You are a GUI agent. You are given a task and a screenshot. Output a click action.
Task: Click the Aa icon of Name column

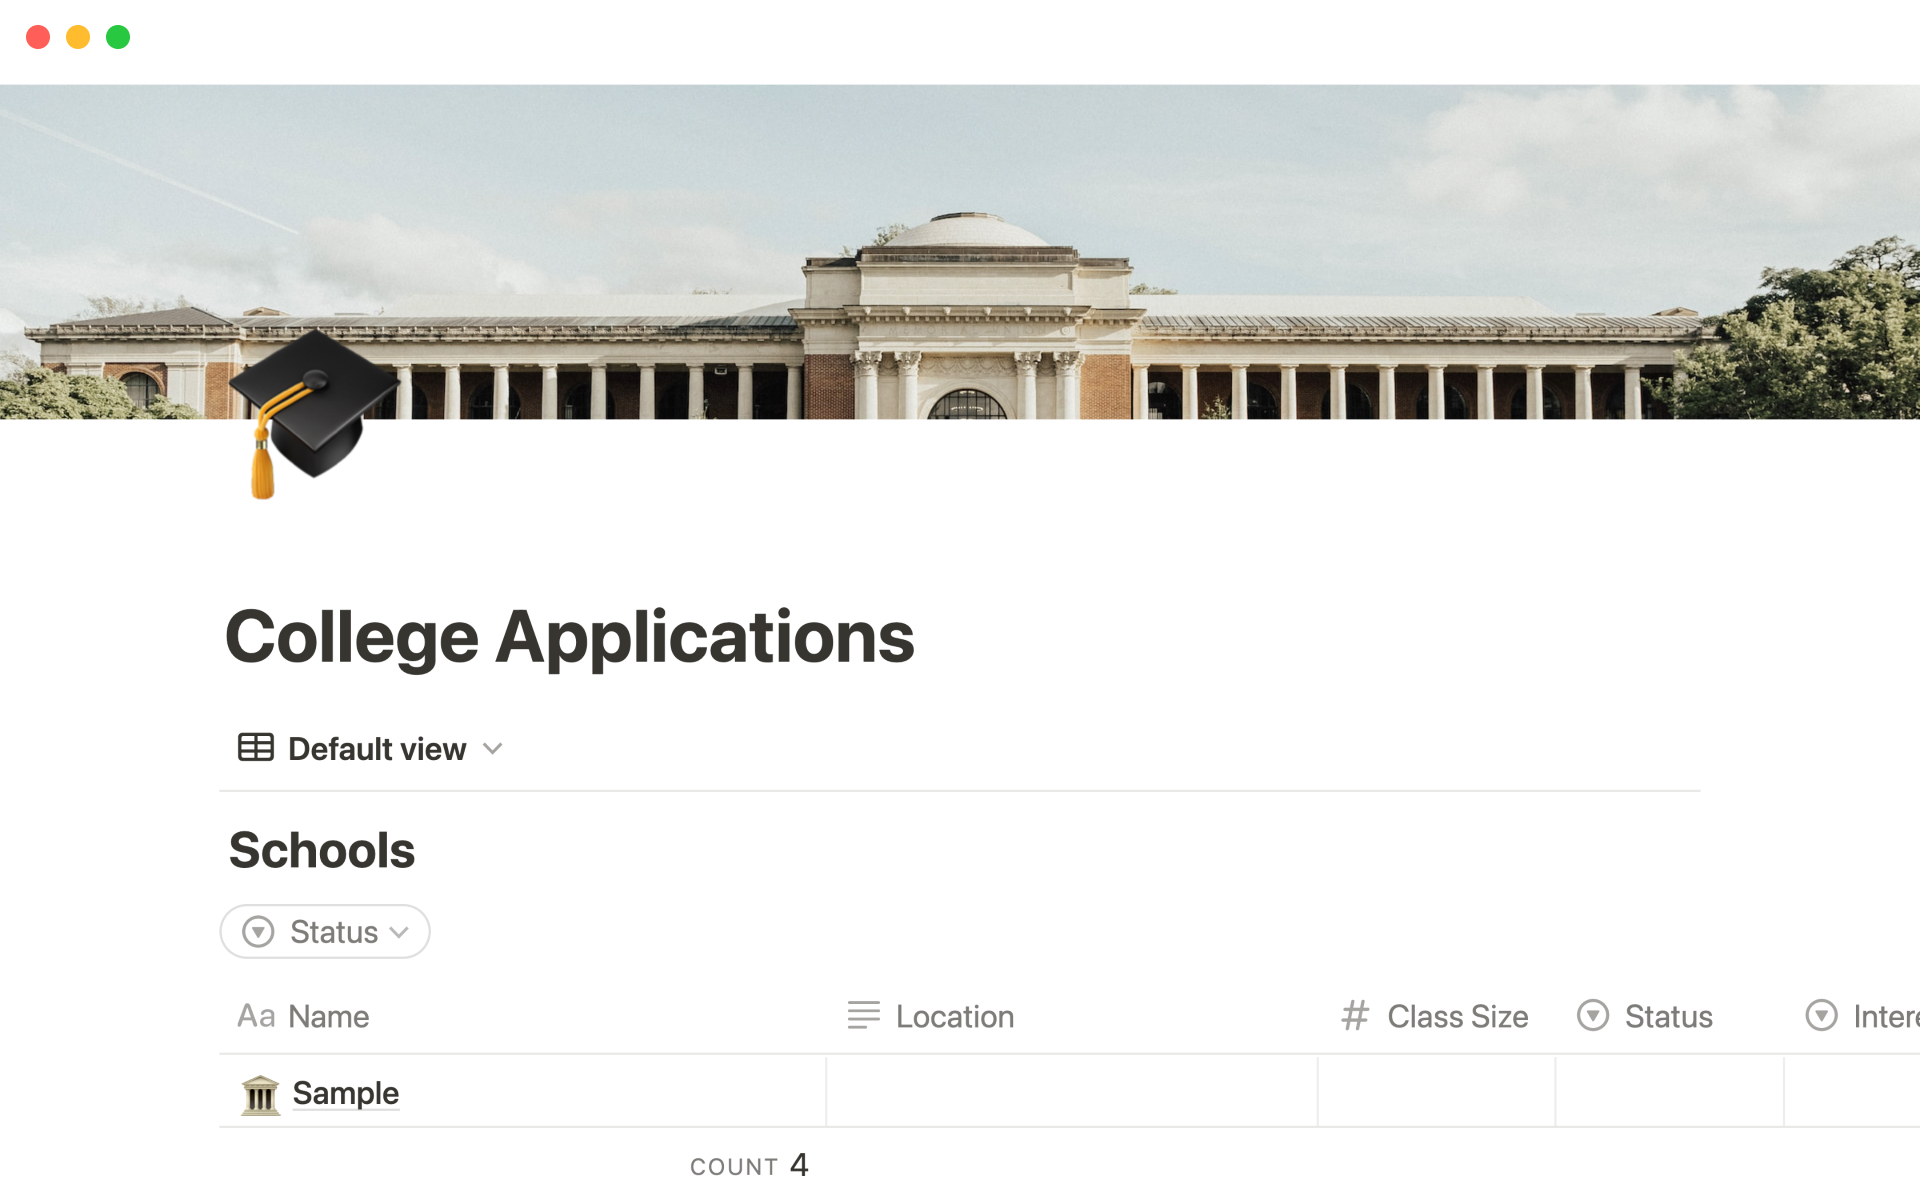(256, 1016)
